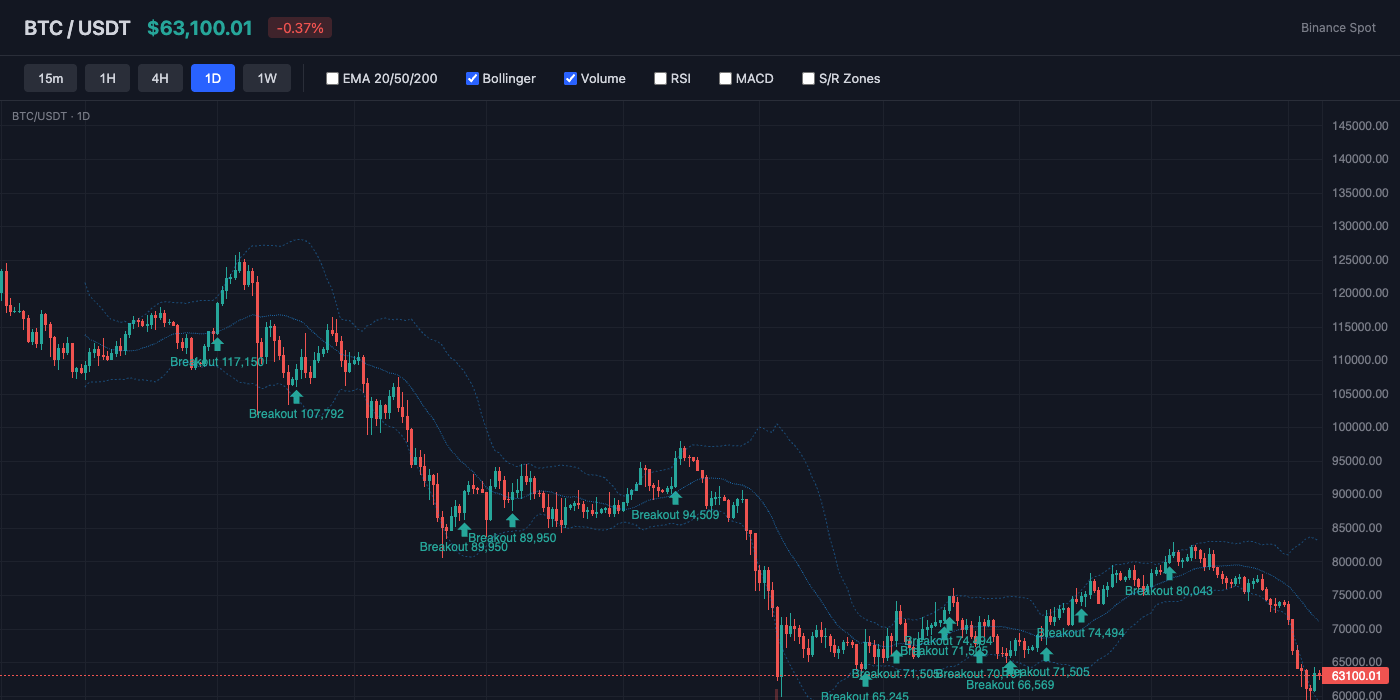Click the Breakout 107,792 arrow marker
This screenshot has width=1400, height=700.
[x=296, y=397]
